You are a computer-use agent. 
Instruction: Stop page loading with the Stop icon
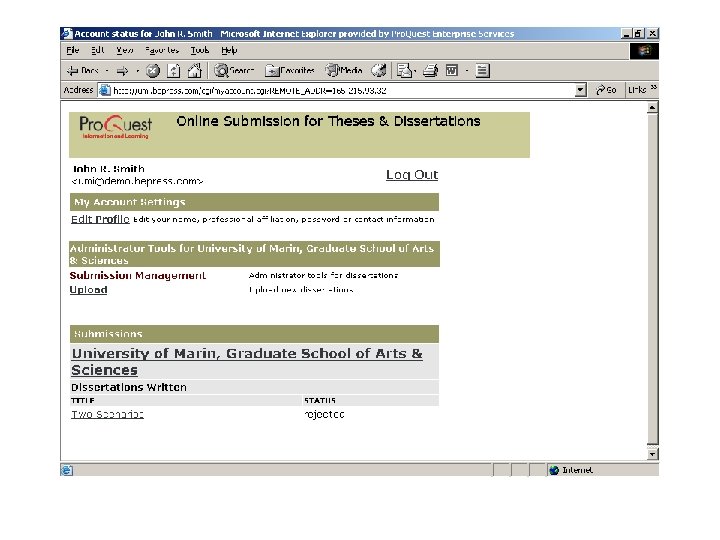coord(153,71)
